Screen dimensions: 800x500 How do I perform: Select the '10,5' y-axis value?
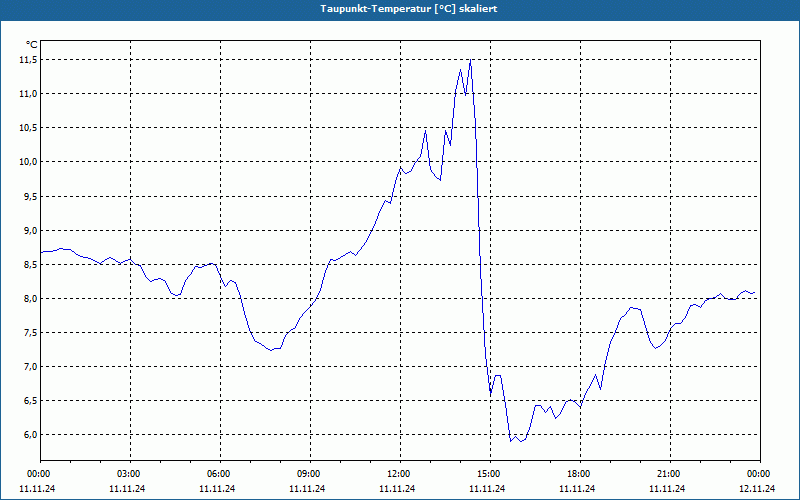pyautogui.click(x=28, y=128)
